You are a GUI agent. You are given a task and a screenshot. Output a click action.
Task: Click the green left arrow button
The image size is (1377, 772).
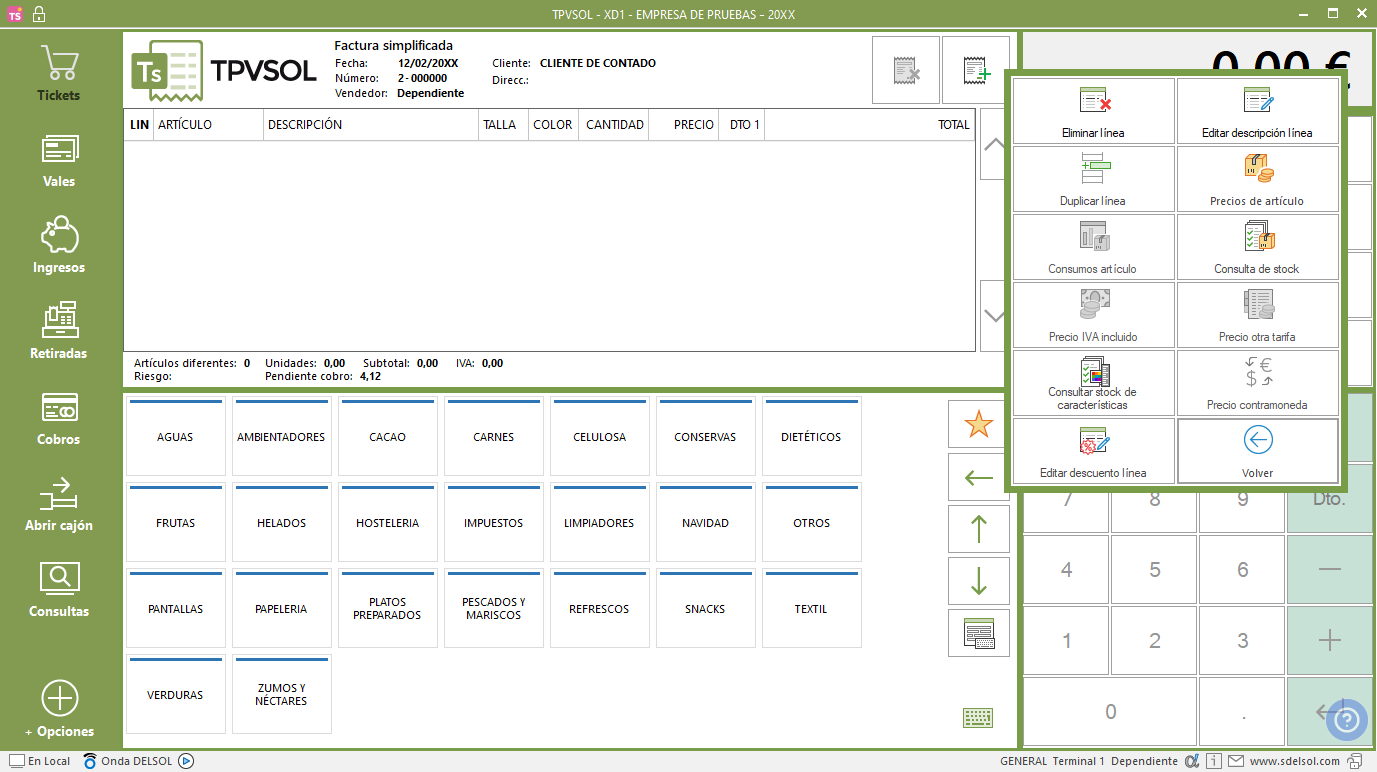[979, 477]
